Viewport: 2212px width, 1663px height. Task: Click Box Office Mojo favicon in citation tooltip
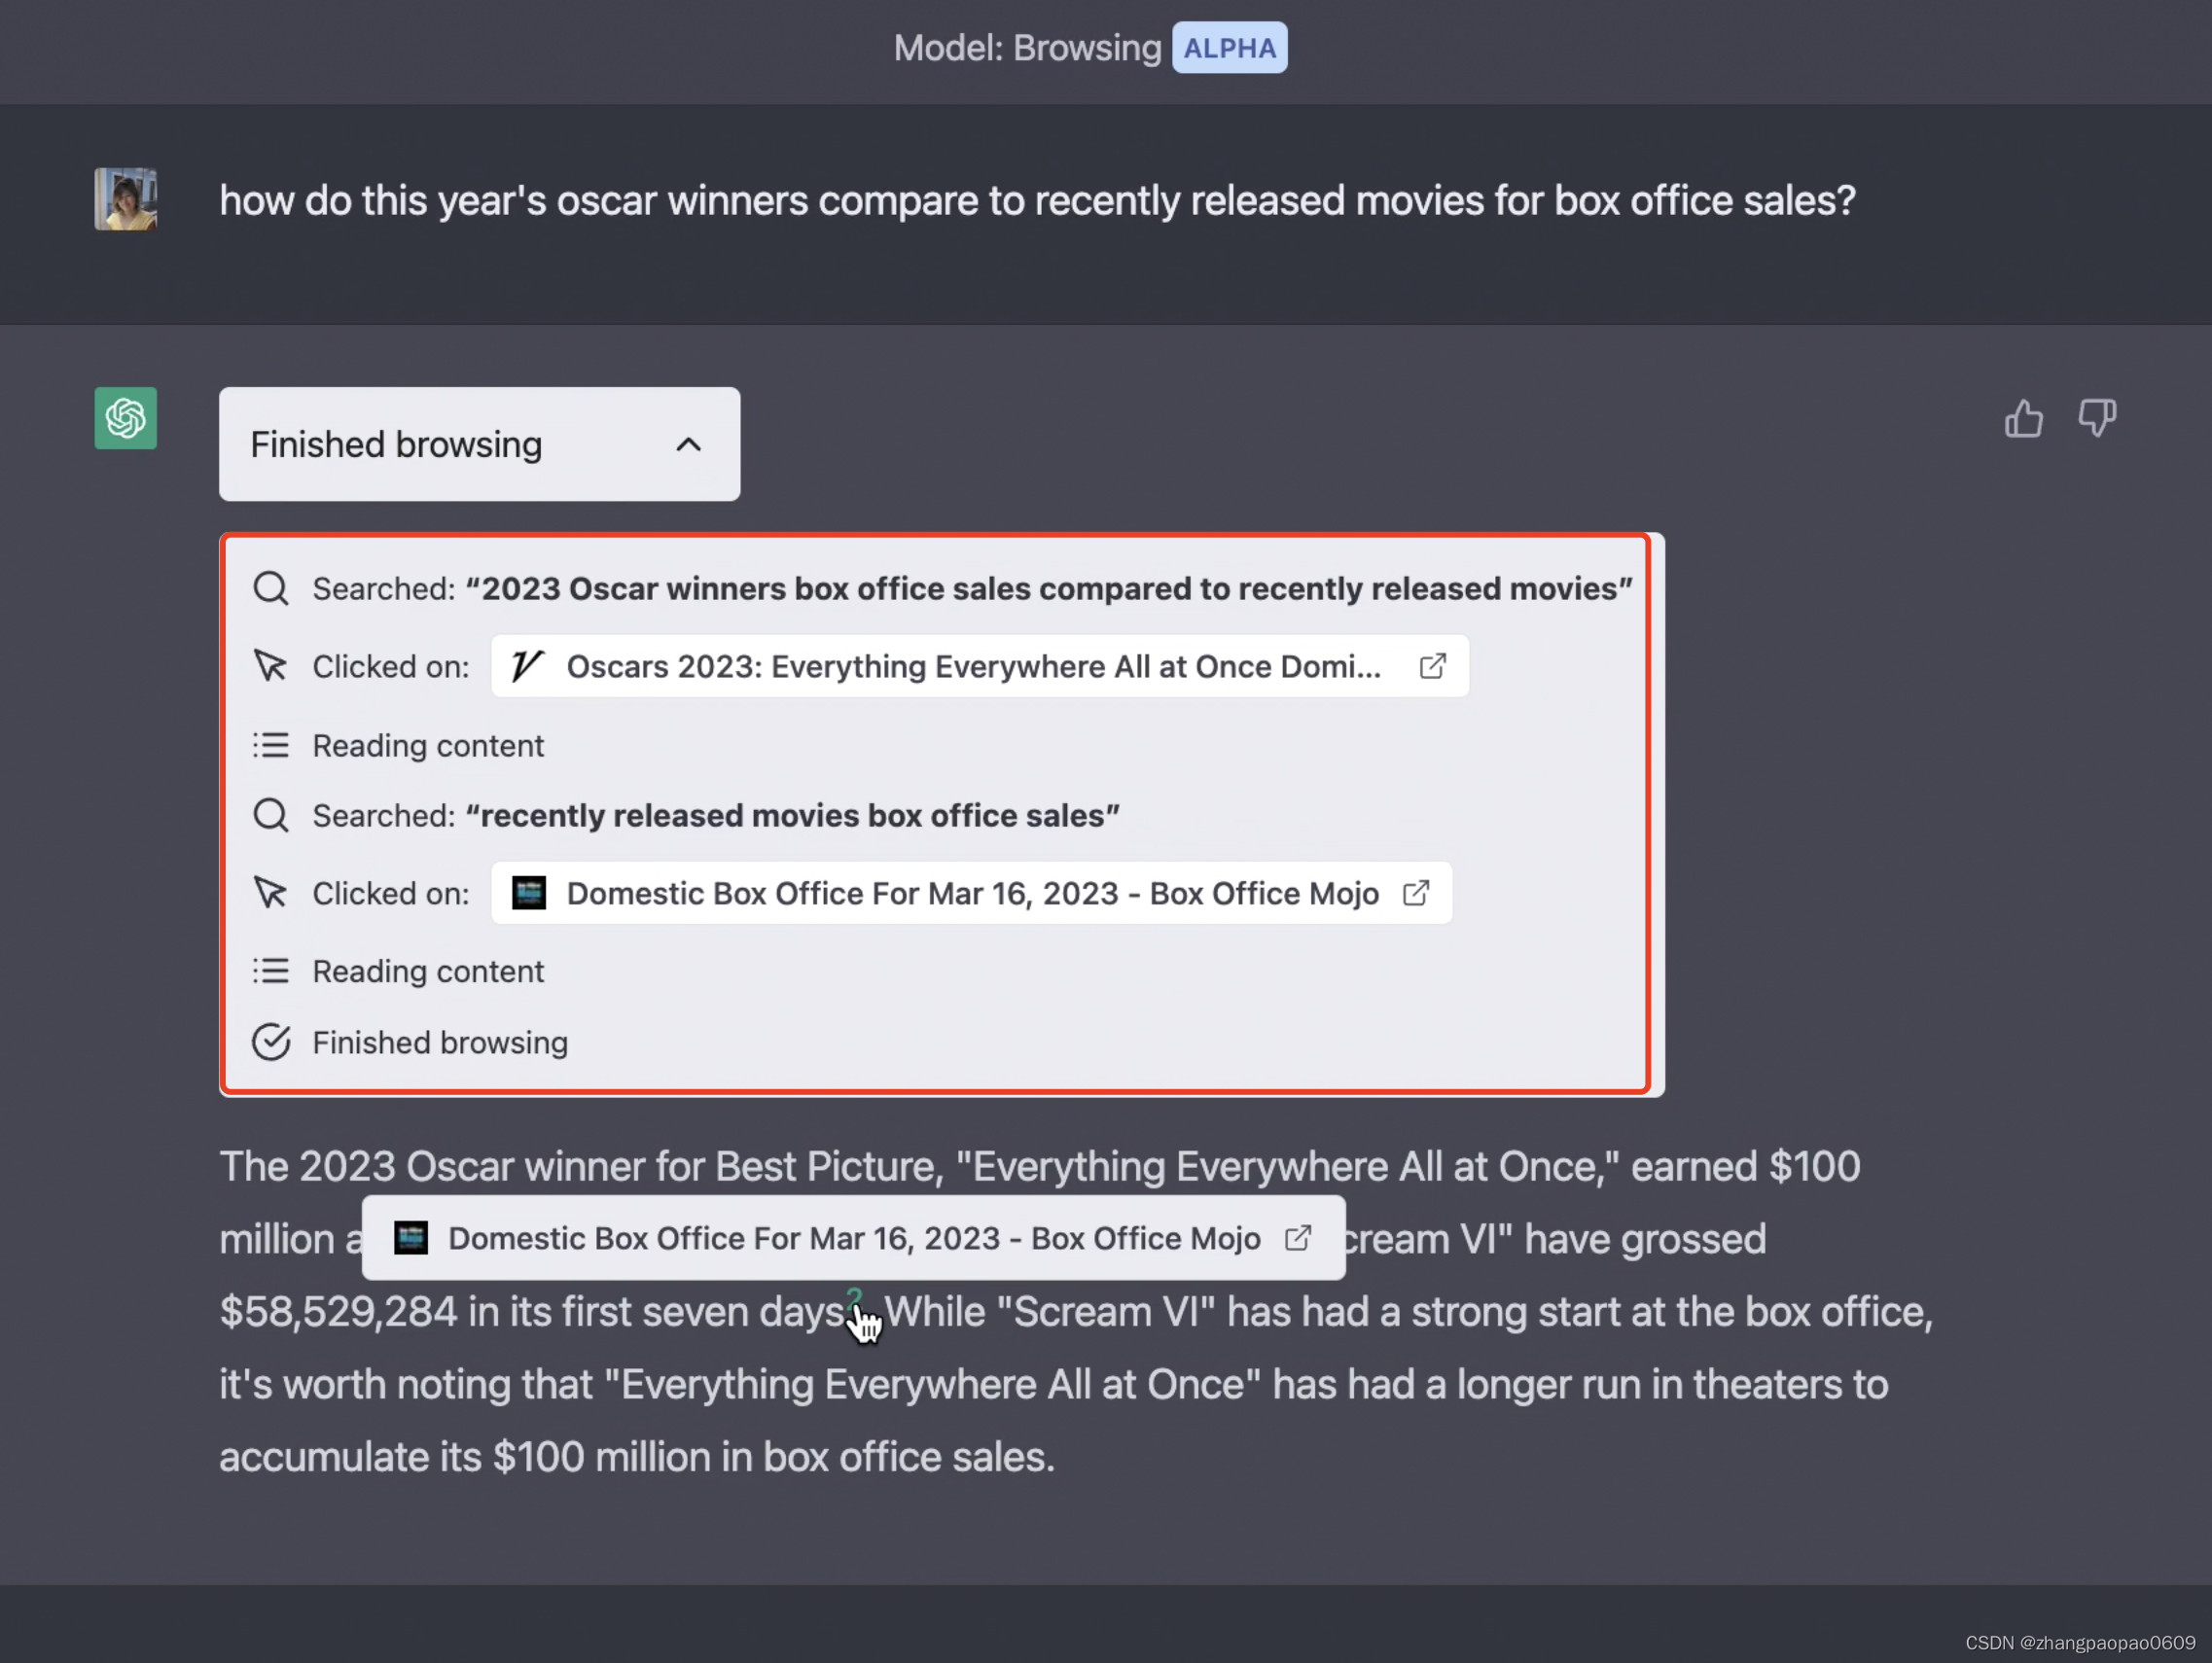coord(410,1238)
